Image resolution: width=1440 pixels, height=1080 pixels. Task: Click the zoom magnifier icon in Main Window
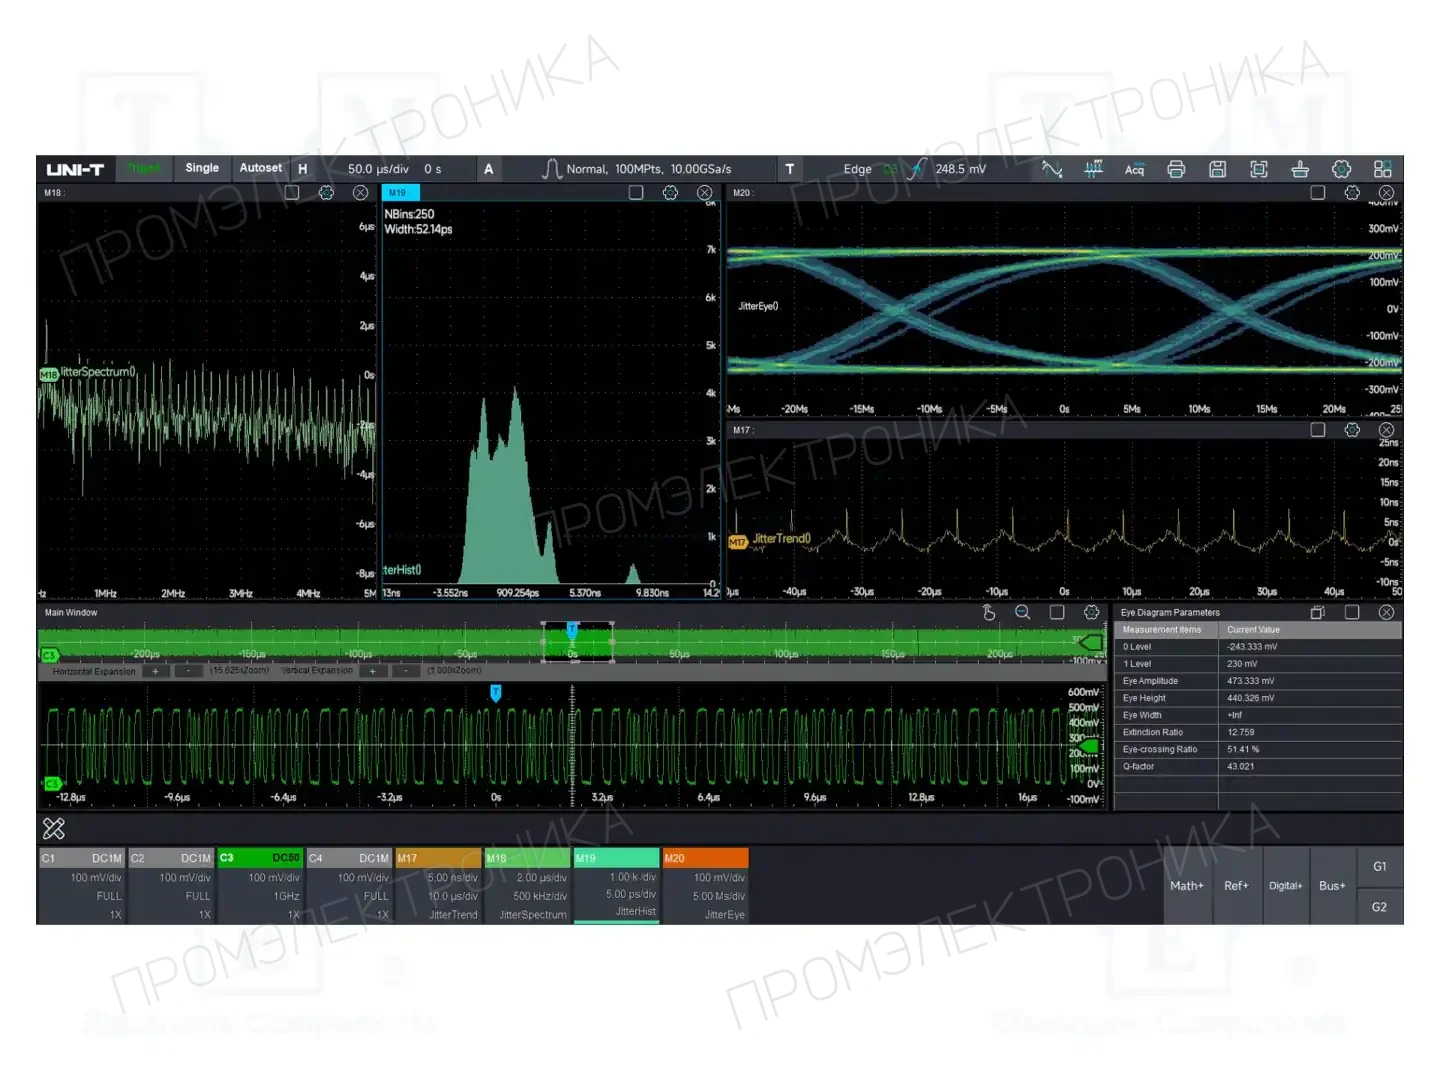[x=1023, y=612]
